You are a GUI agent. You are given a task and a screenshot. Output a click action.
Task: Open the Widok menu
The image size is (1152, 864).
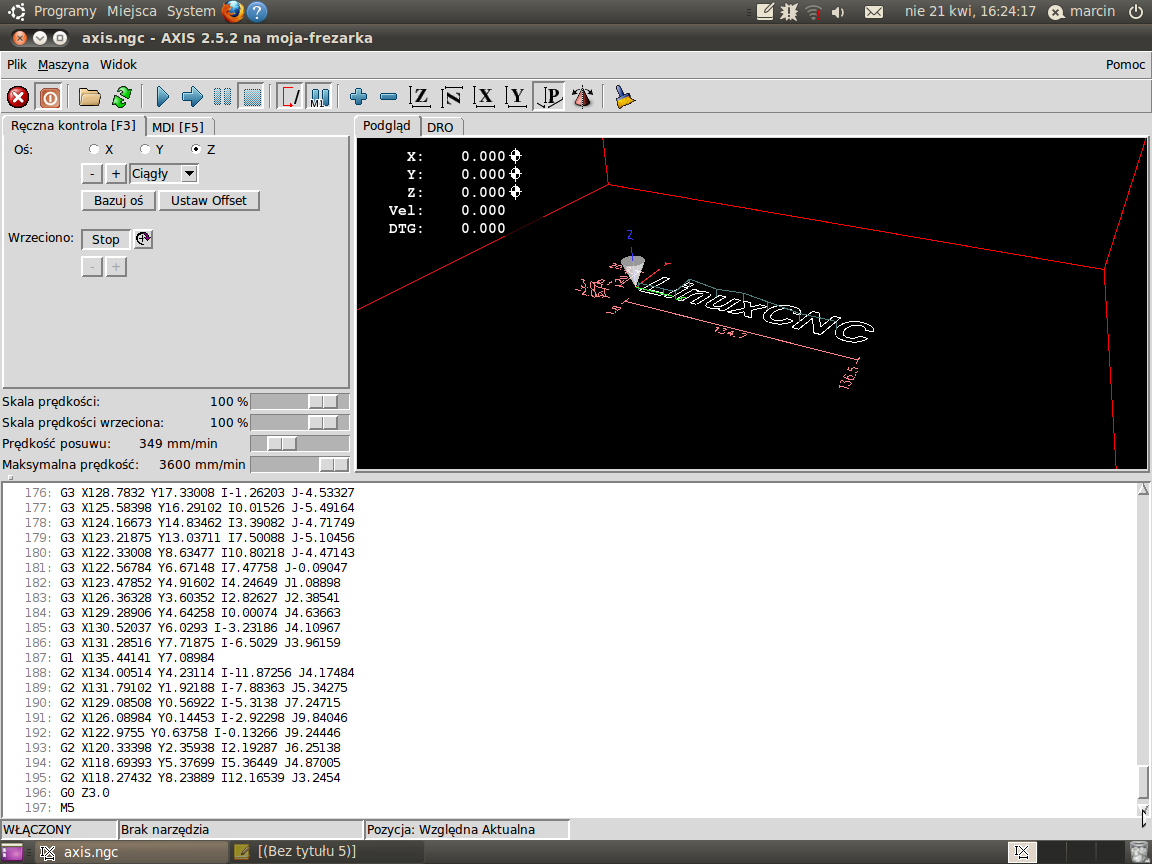click(x=118, y=65)
